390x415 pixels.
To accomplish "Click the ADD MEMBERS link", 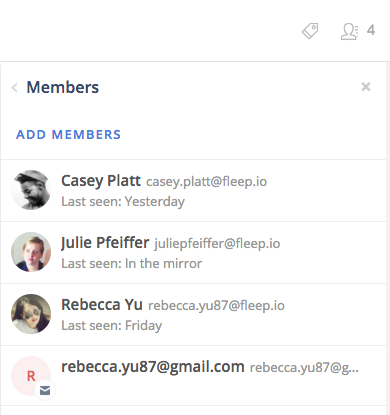I will click(x=68, y=135).
